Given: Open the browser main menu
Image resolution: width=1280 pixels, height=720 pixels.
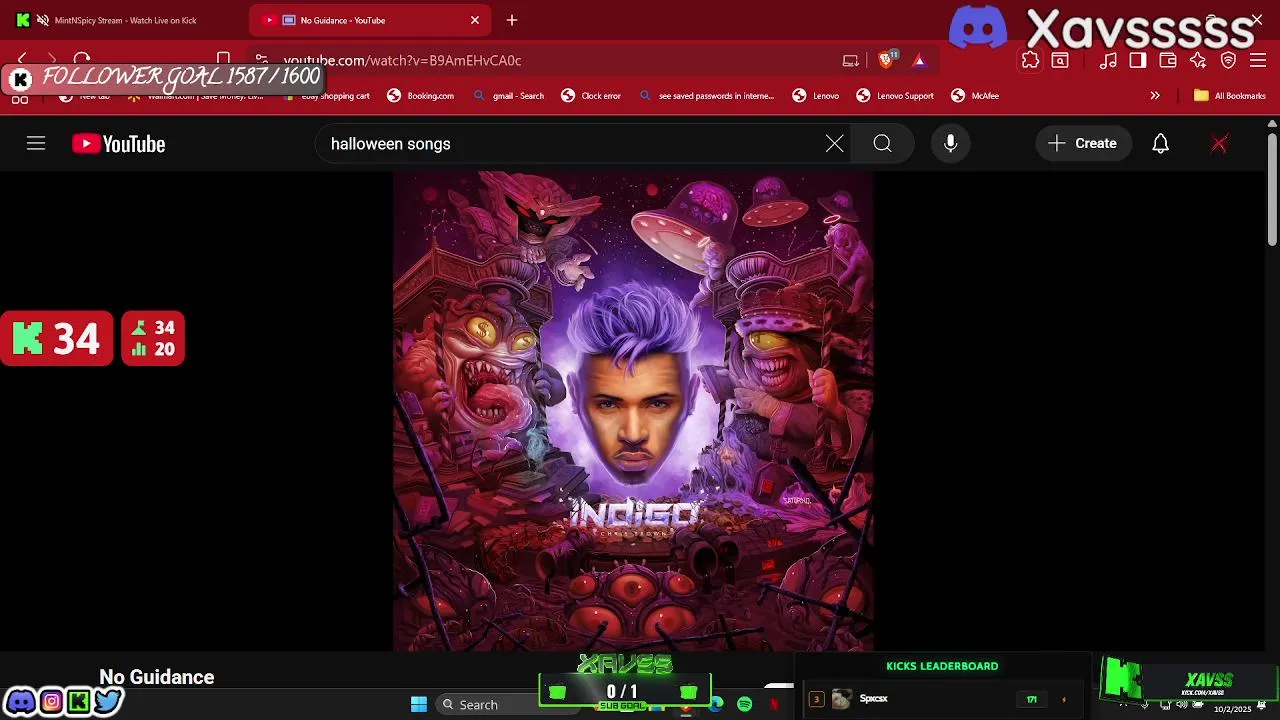Looking at the screenshot, I should click(1258, 60).
